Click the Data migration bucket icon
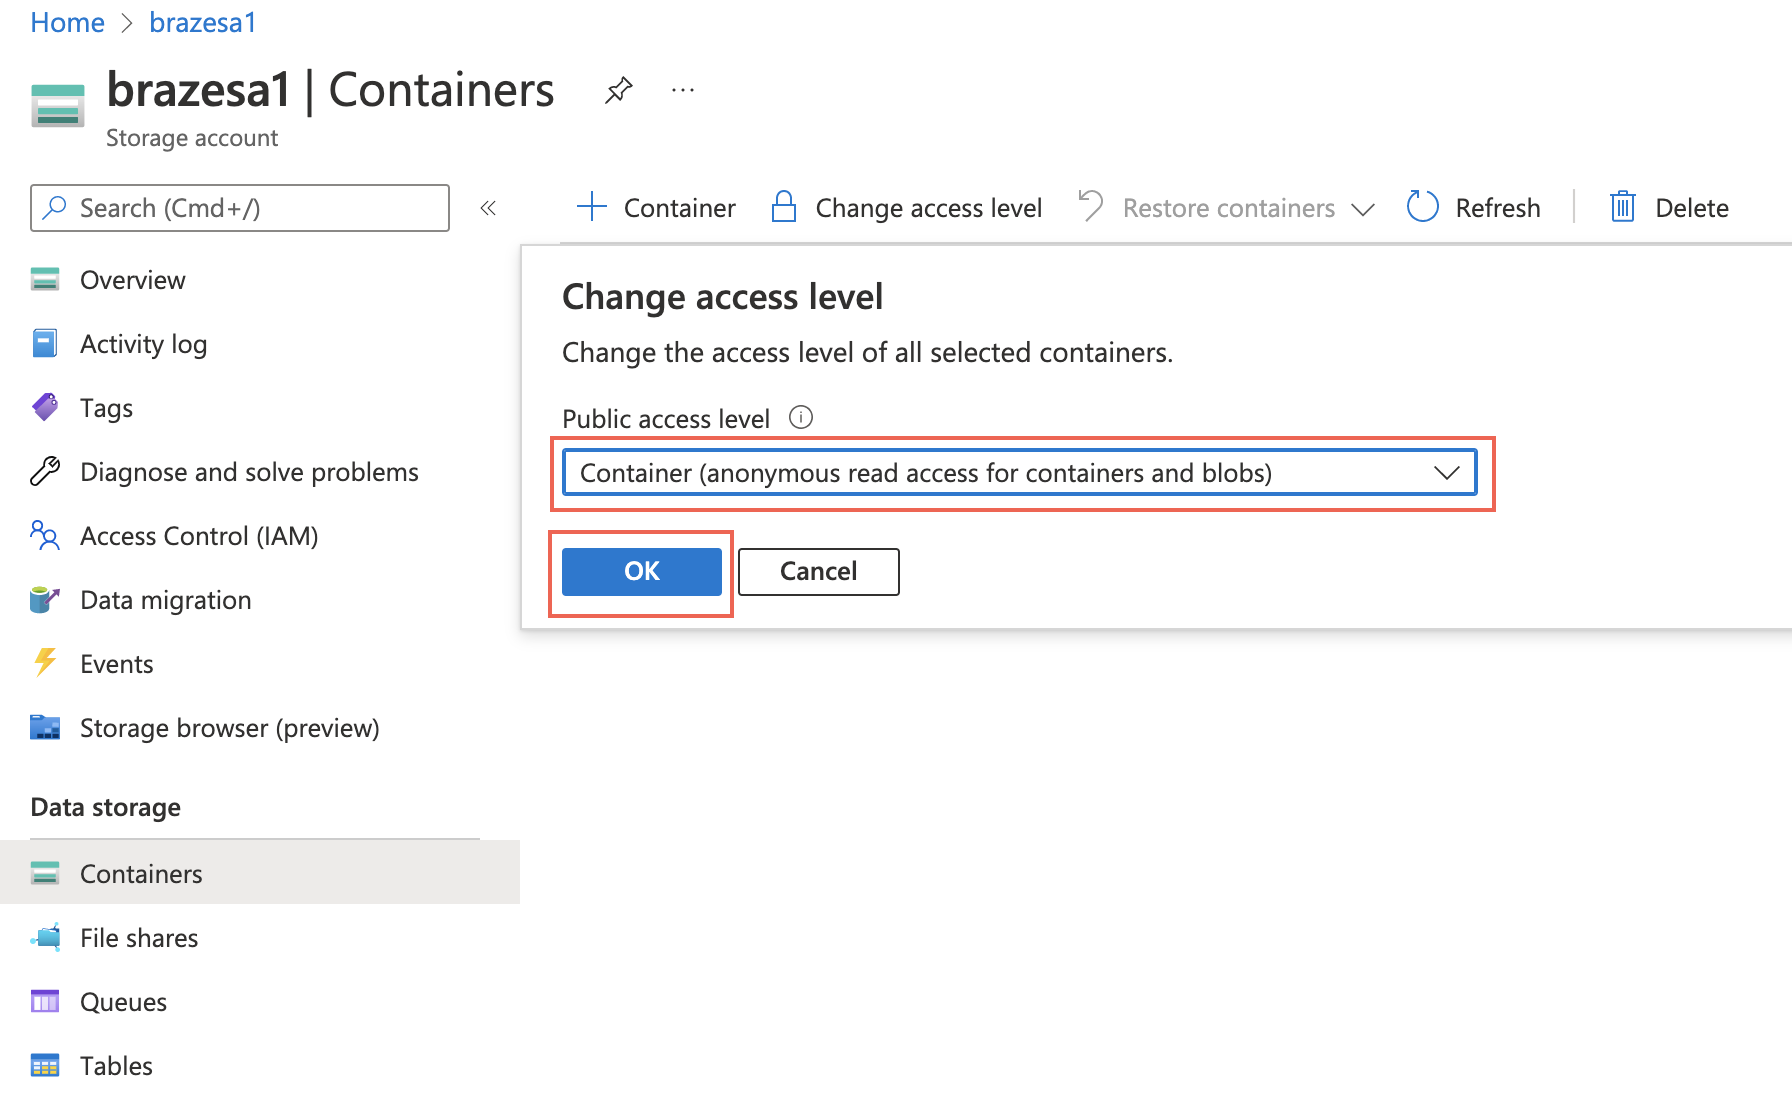Image resolution: width=1792 pixels, height=1106 pixels. [x=45, y=599]
